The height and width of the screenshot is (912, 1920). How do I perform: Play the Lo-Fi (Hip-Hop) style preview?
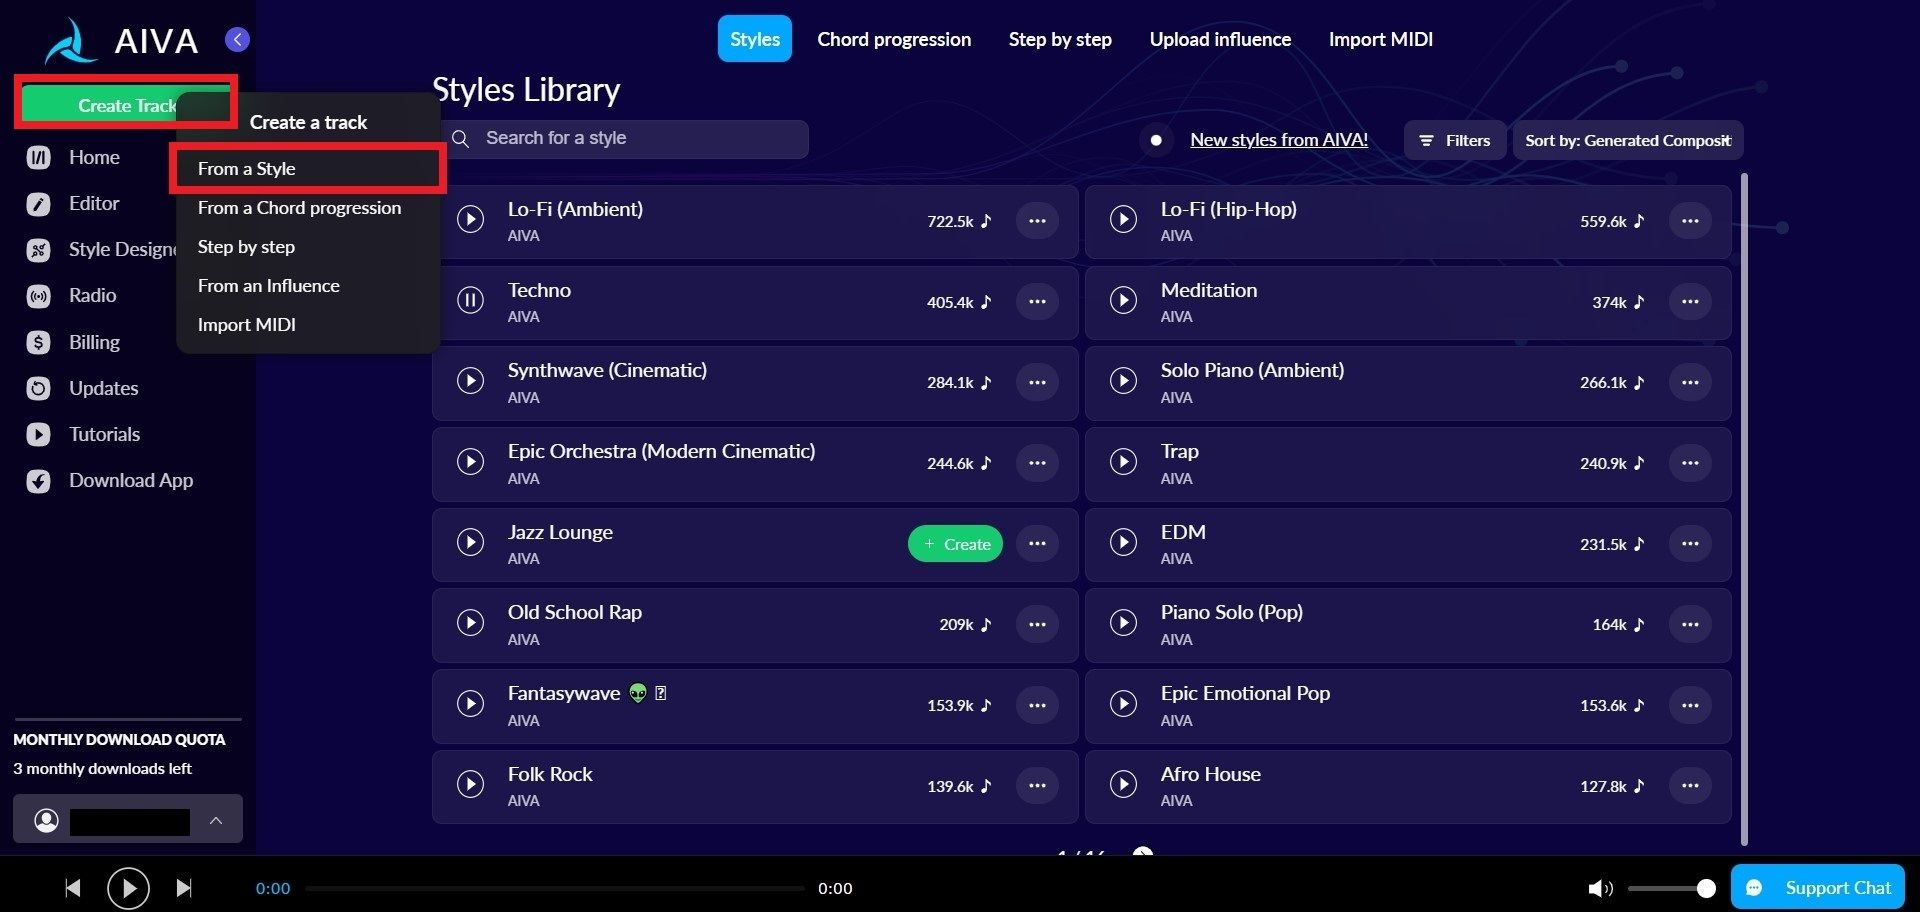(x=1123, y=219)
